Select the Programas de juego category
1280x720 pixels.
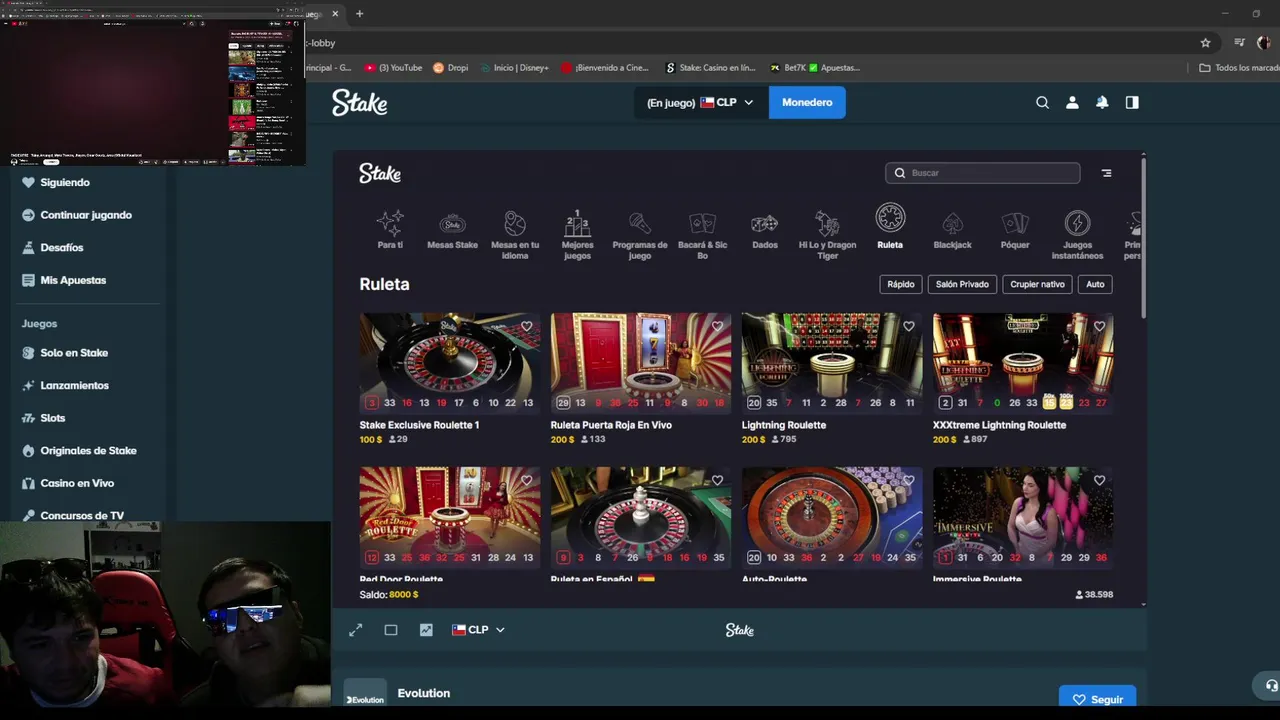click(x=640, y=235)
